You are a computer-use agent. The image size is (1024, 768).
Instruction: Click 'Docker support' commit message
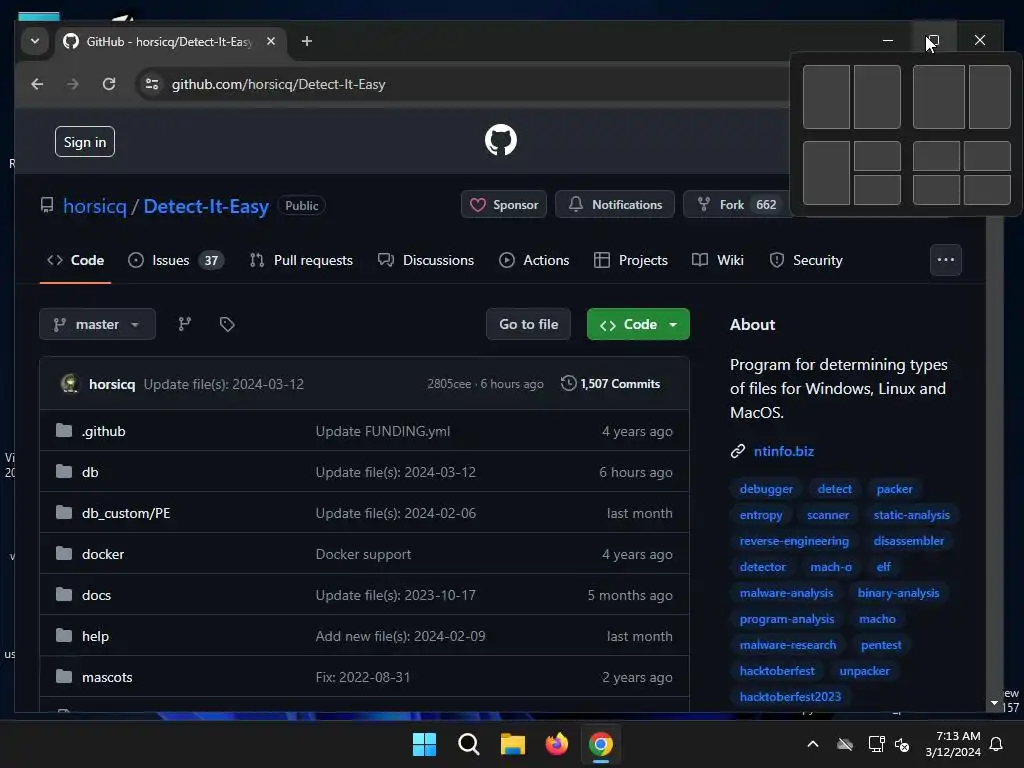coord(363,554)
